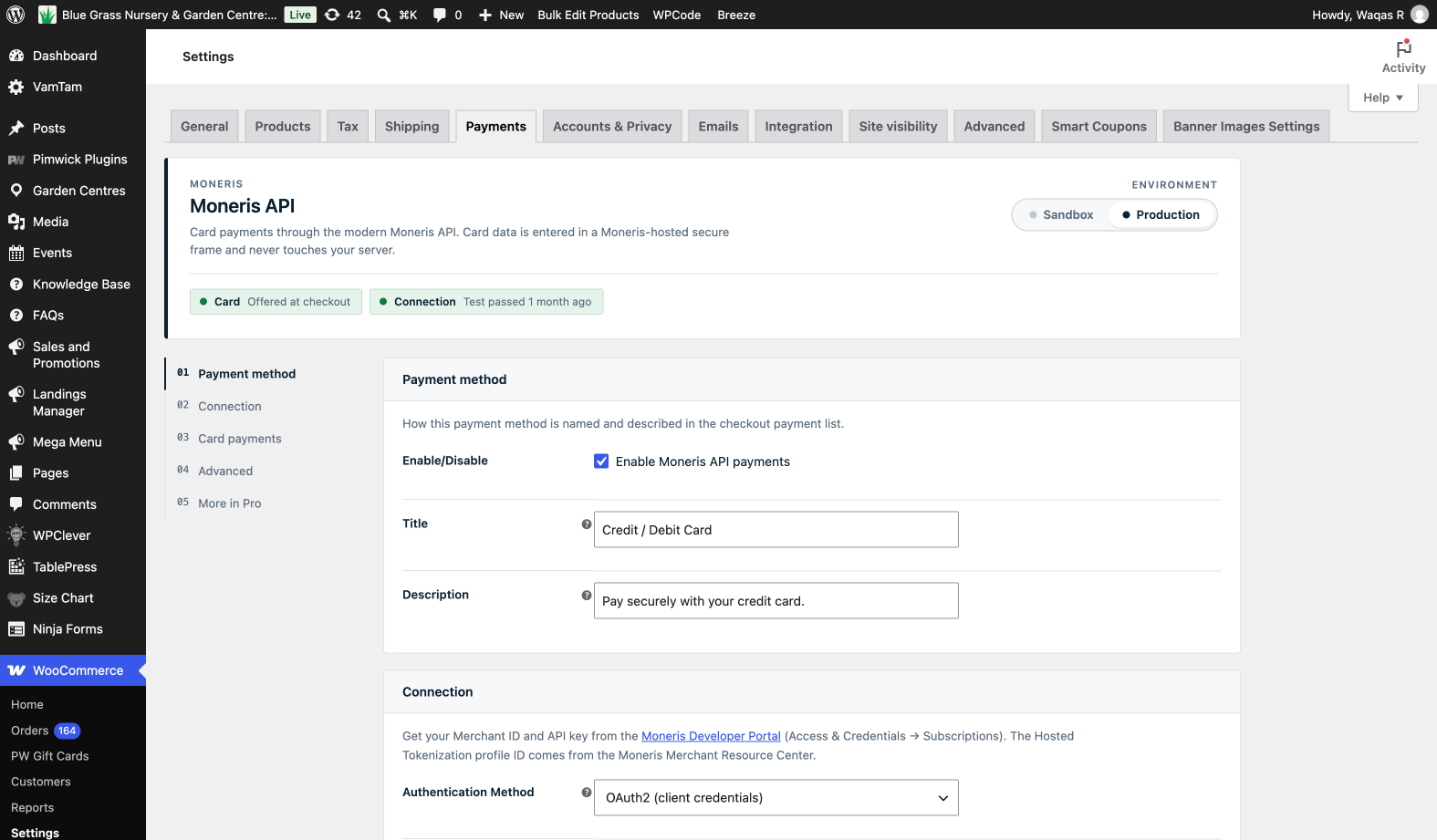The image size is (1437, 840).
Task: Open the Howdy, Waqas R account menu
Action: (1369, 15)
